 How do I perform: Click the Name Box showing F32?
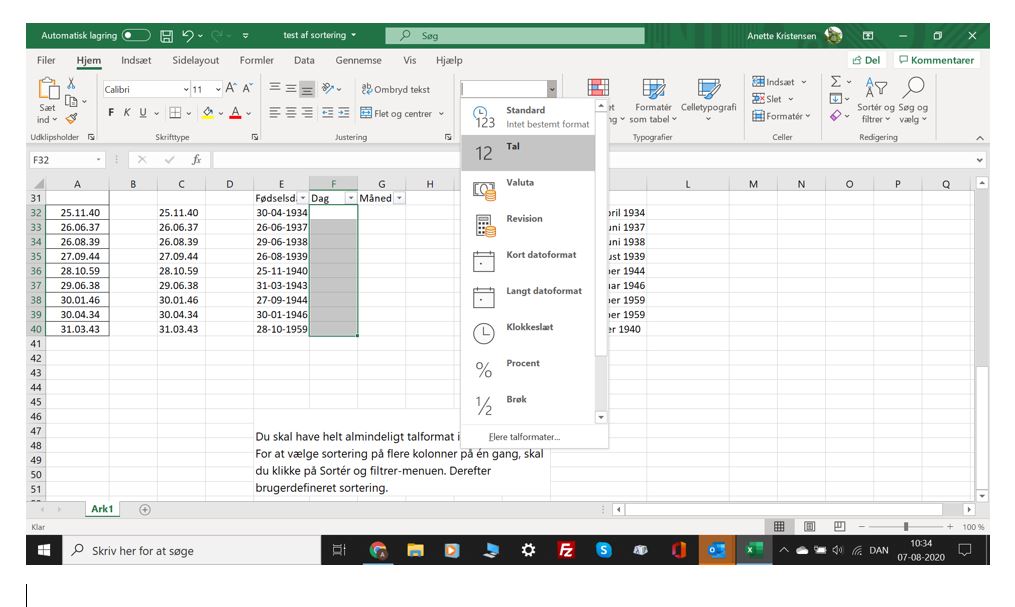[67, 160]
